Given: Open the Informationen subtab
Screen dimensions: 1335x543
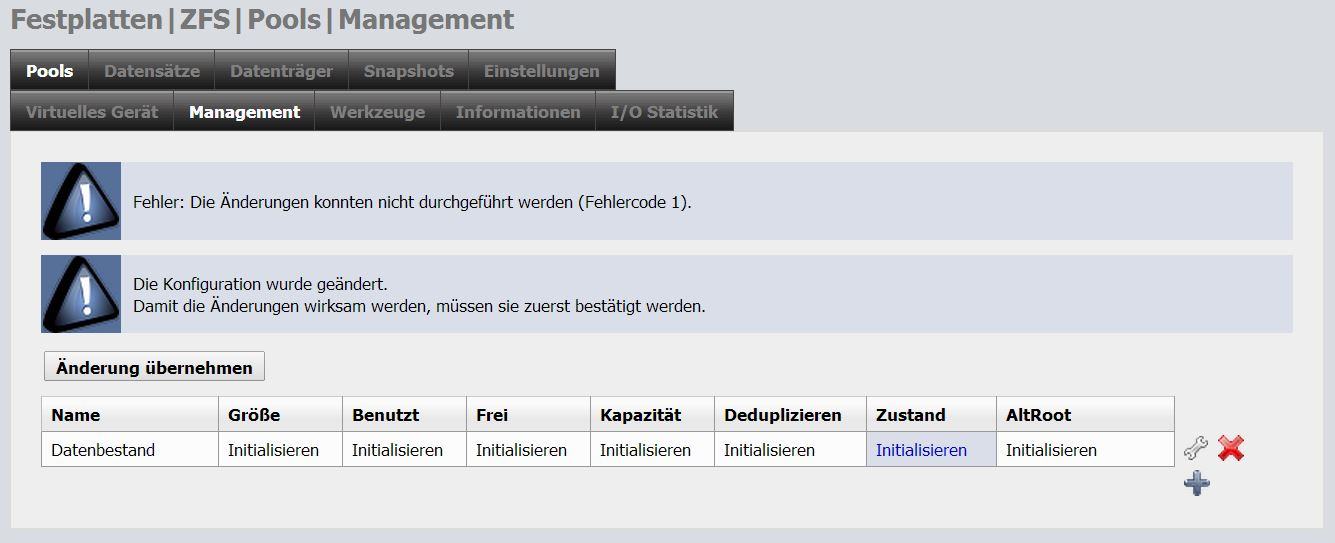Looking at the screenshot, I should point(518,112).
